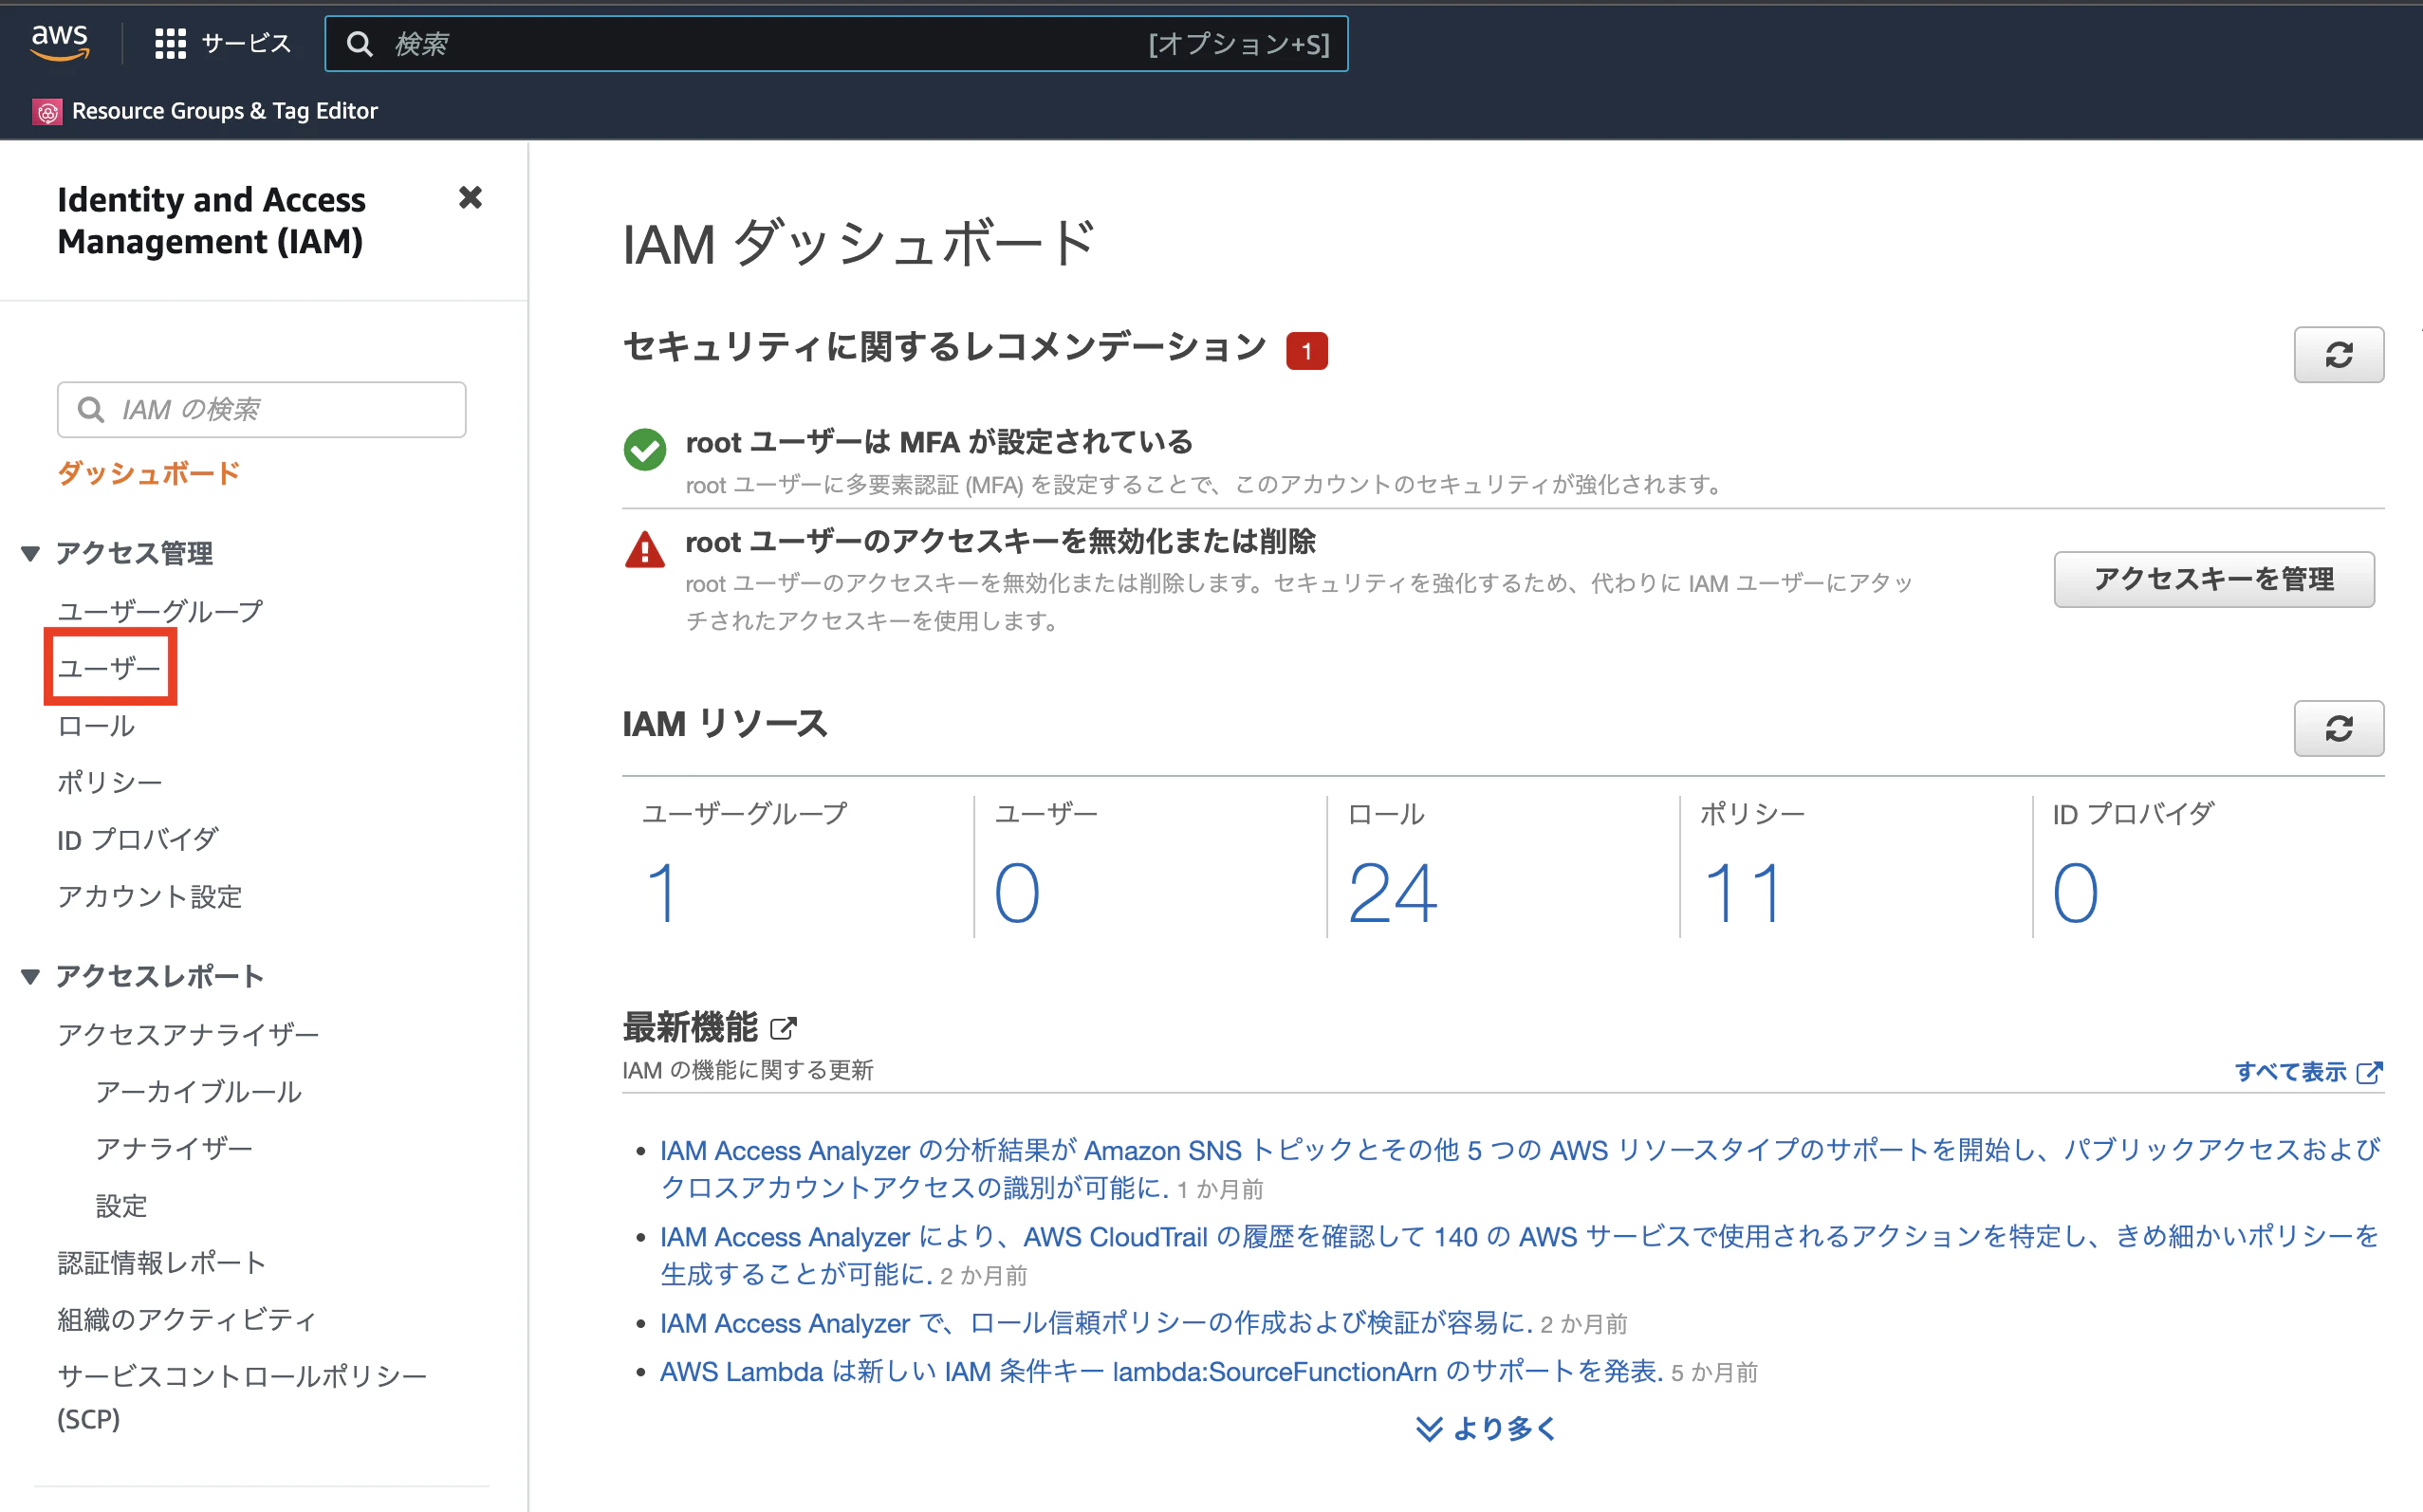The height and width of the screenshot is (1512, 2423).
Task: Click the green MFA check status icon
Action: [645, 450]
